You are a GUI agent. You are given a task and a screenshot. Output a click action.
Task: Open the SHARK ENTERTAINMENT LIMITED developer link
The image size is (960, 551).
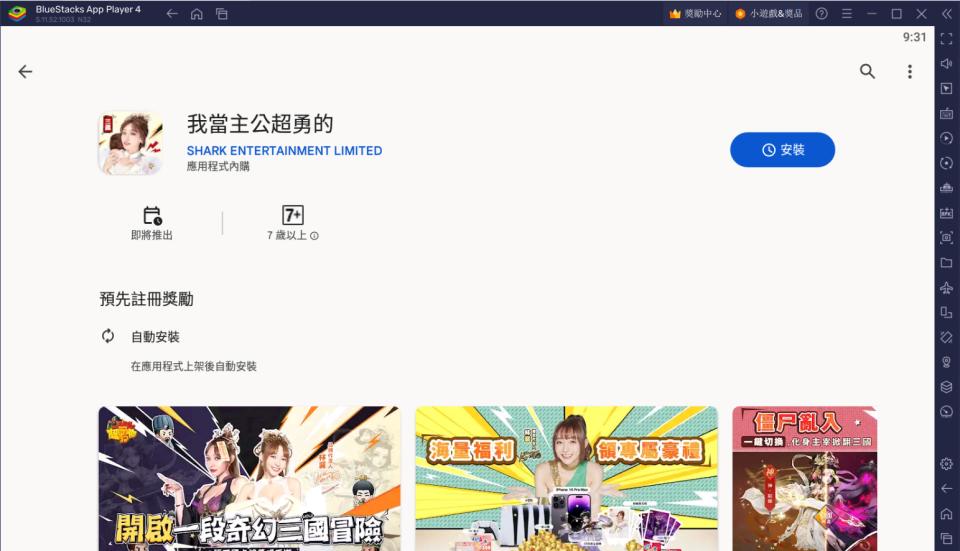point(284,151)
